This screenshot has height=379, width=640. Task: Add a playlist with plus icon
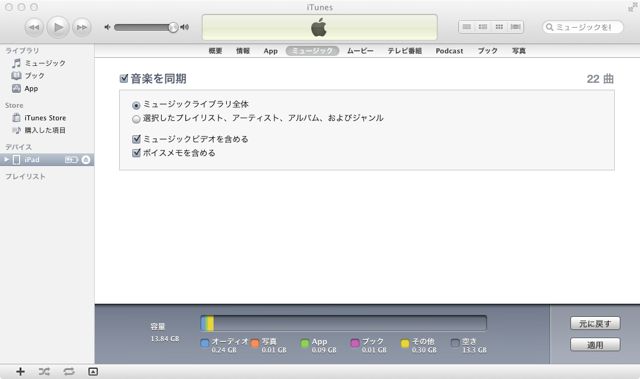[x=20, y=371]
